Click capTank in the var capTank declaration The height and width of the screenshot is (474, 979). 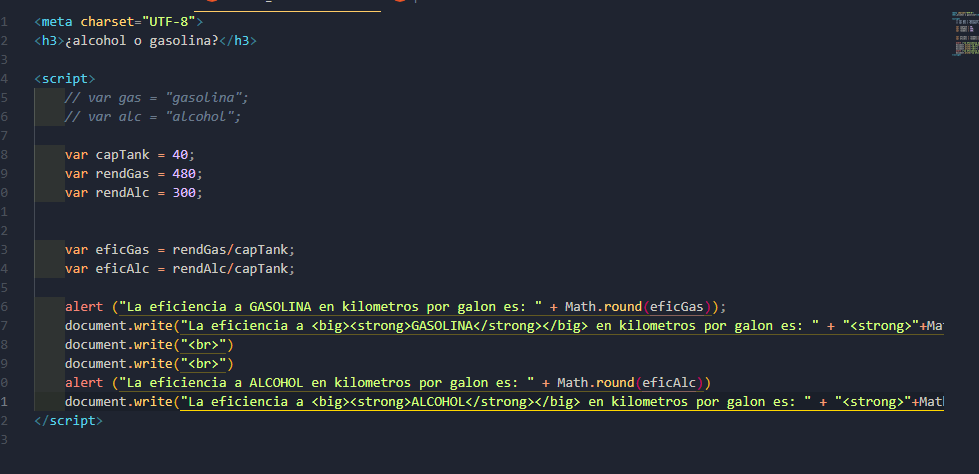point(122,155)
